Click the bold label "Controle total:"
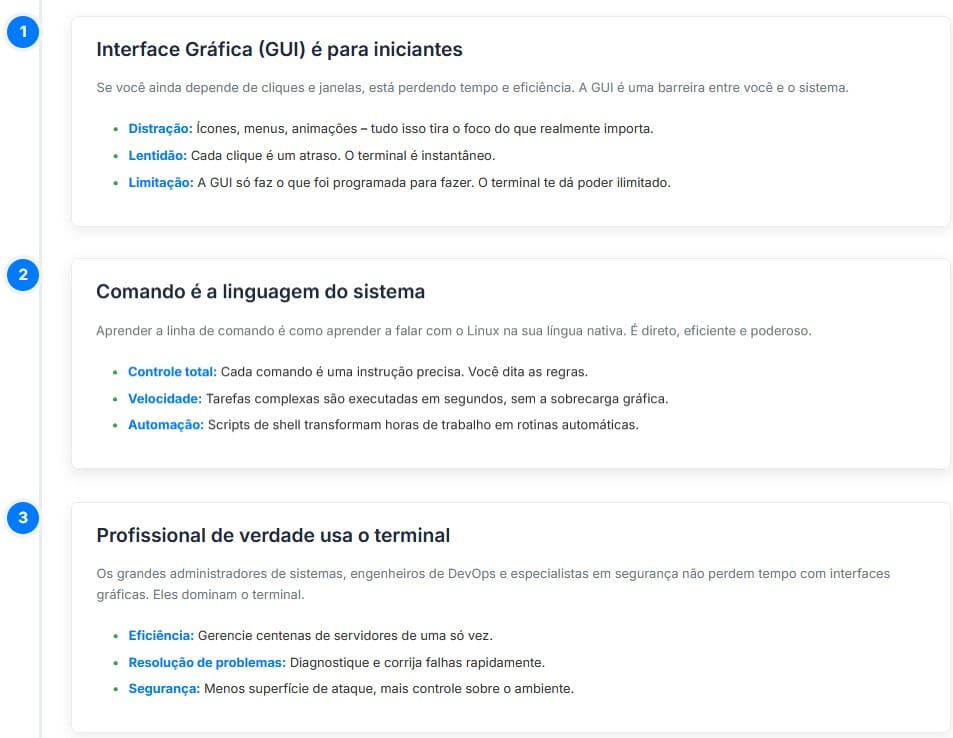953x738 pixels. (x=172, y=372)
